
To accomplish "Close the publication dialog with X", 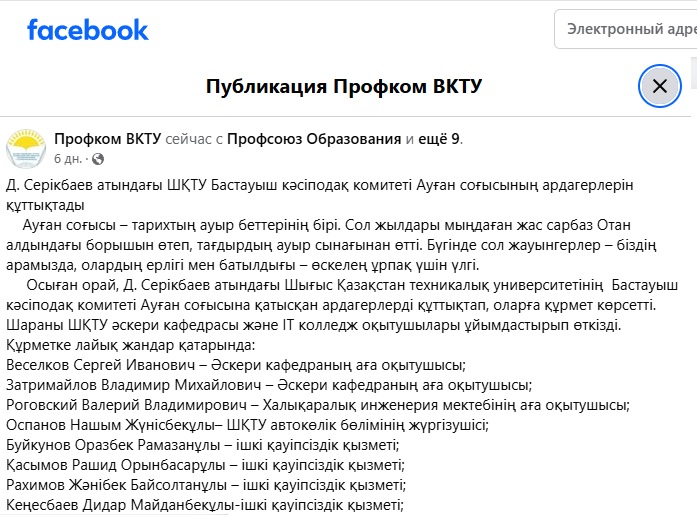I will (x=659, y=87).
